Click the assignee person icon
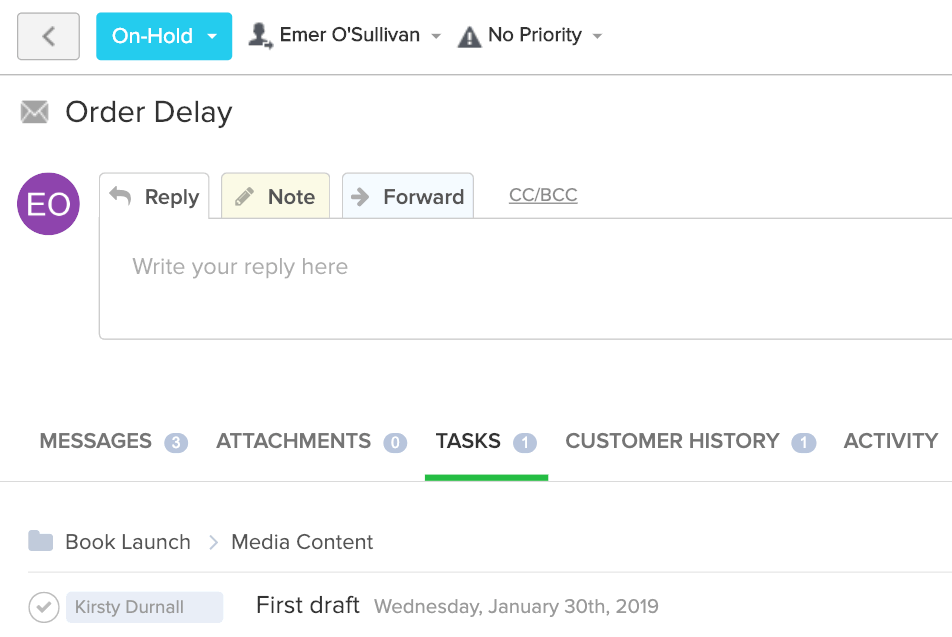This screenshot has height=637, width=952. coord(260,36)
